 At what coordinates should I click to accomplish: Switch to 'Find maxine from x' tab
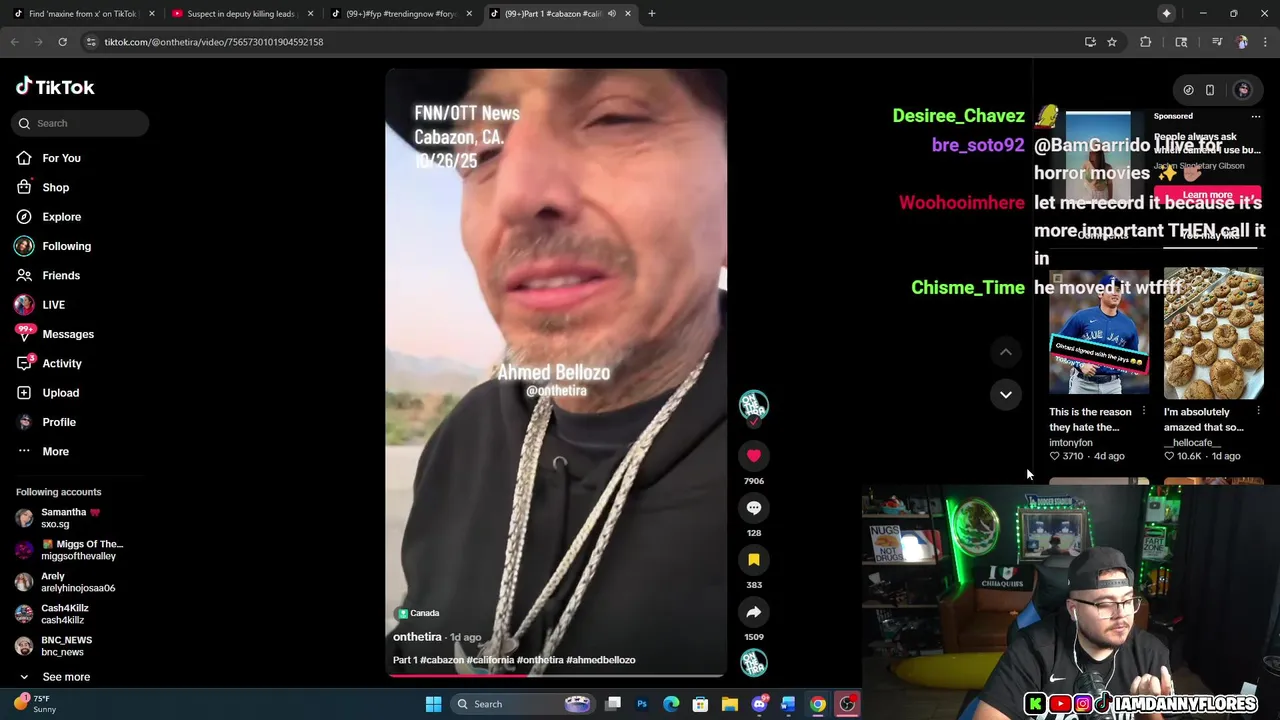[x=83, y=14]
